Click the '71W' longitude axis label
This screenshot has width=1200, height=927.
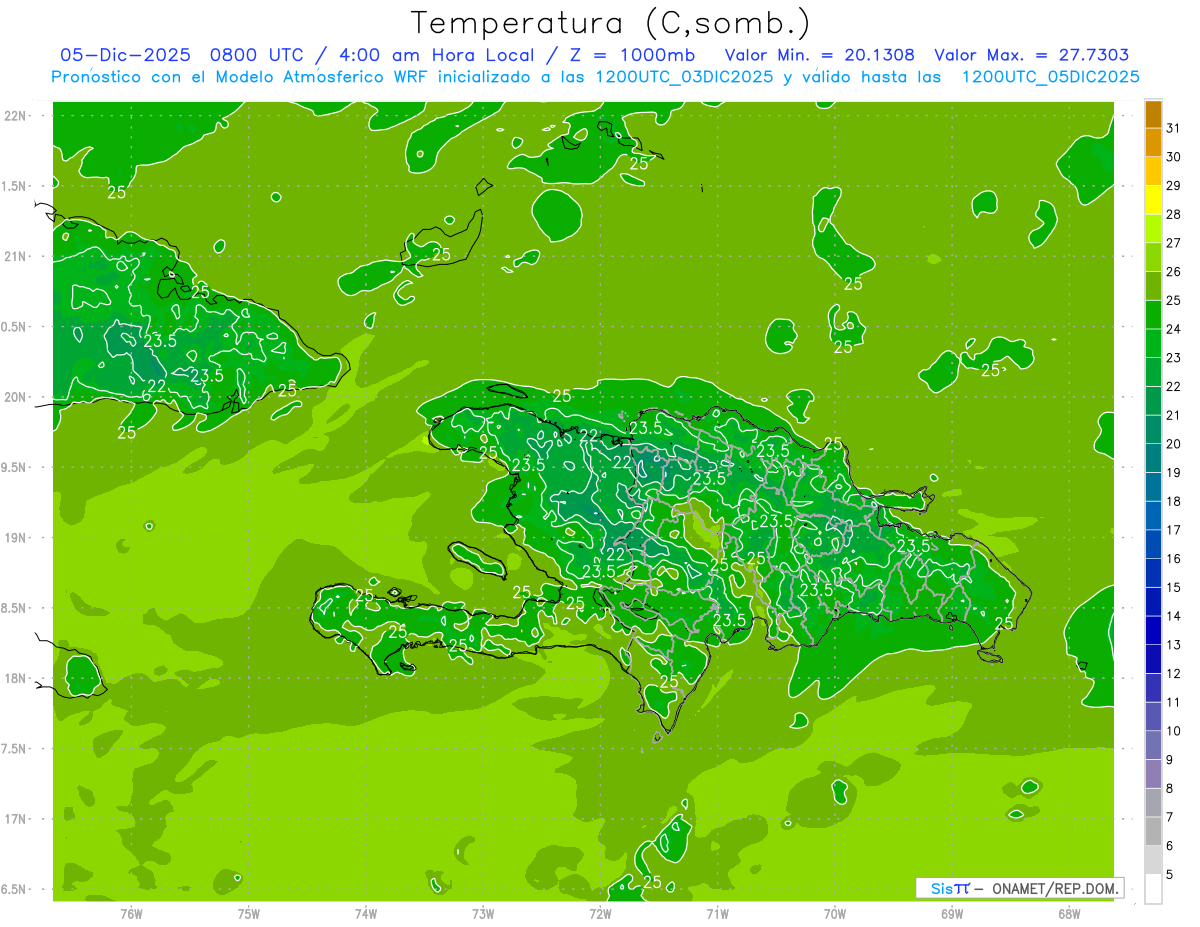[717, 914]
